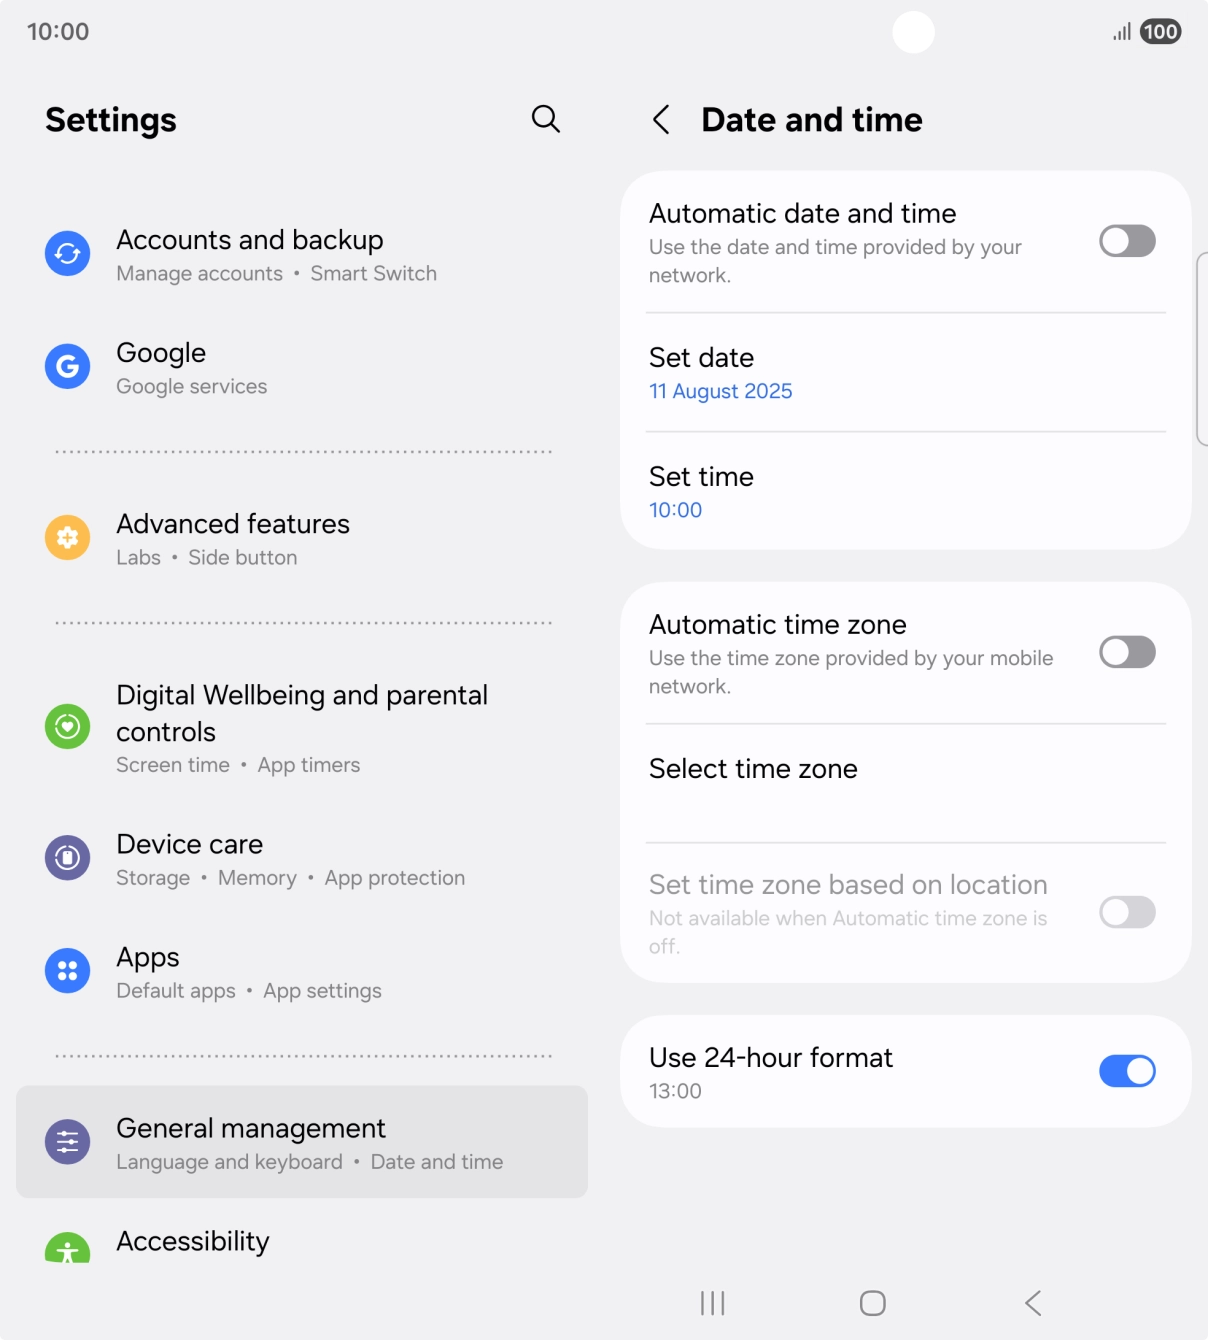Open the Advanced features gear icon
The height and width of the screenshot is (1340, 1208).
67,538
